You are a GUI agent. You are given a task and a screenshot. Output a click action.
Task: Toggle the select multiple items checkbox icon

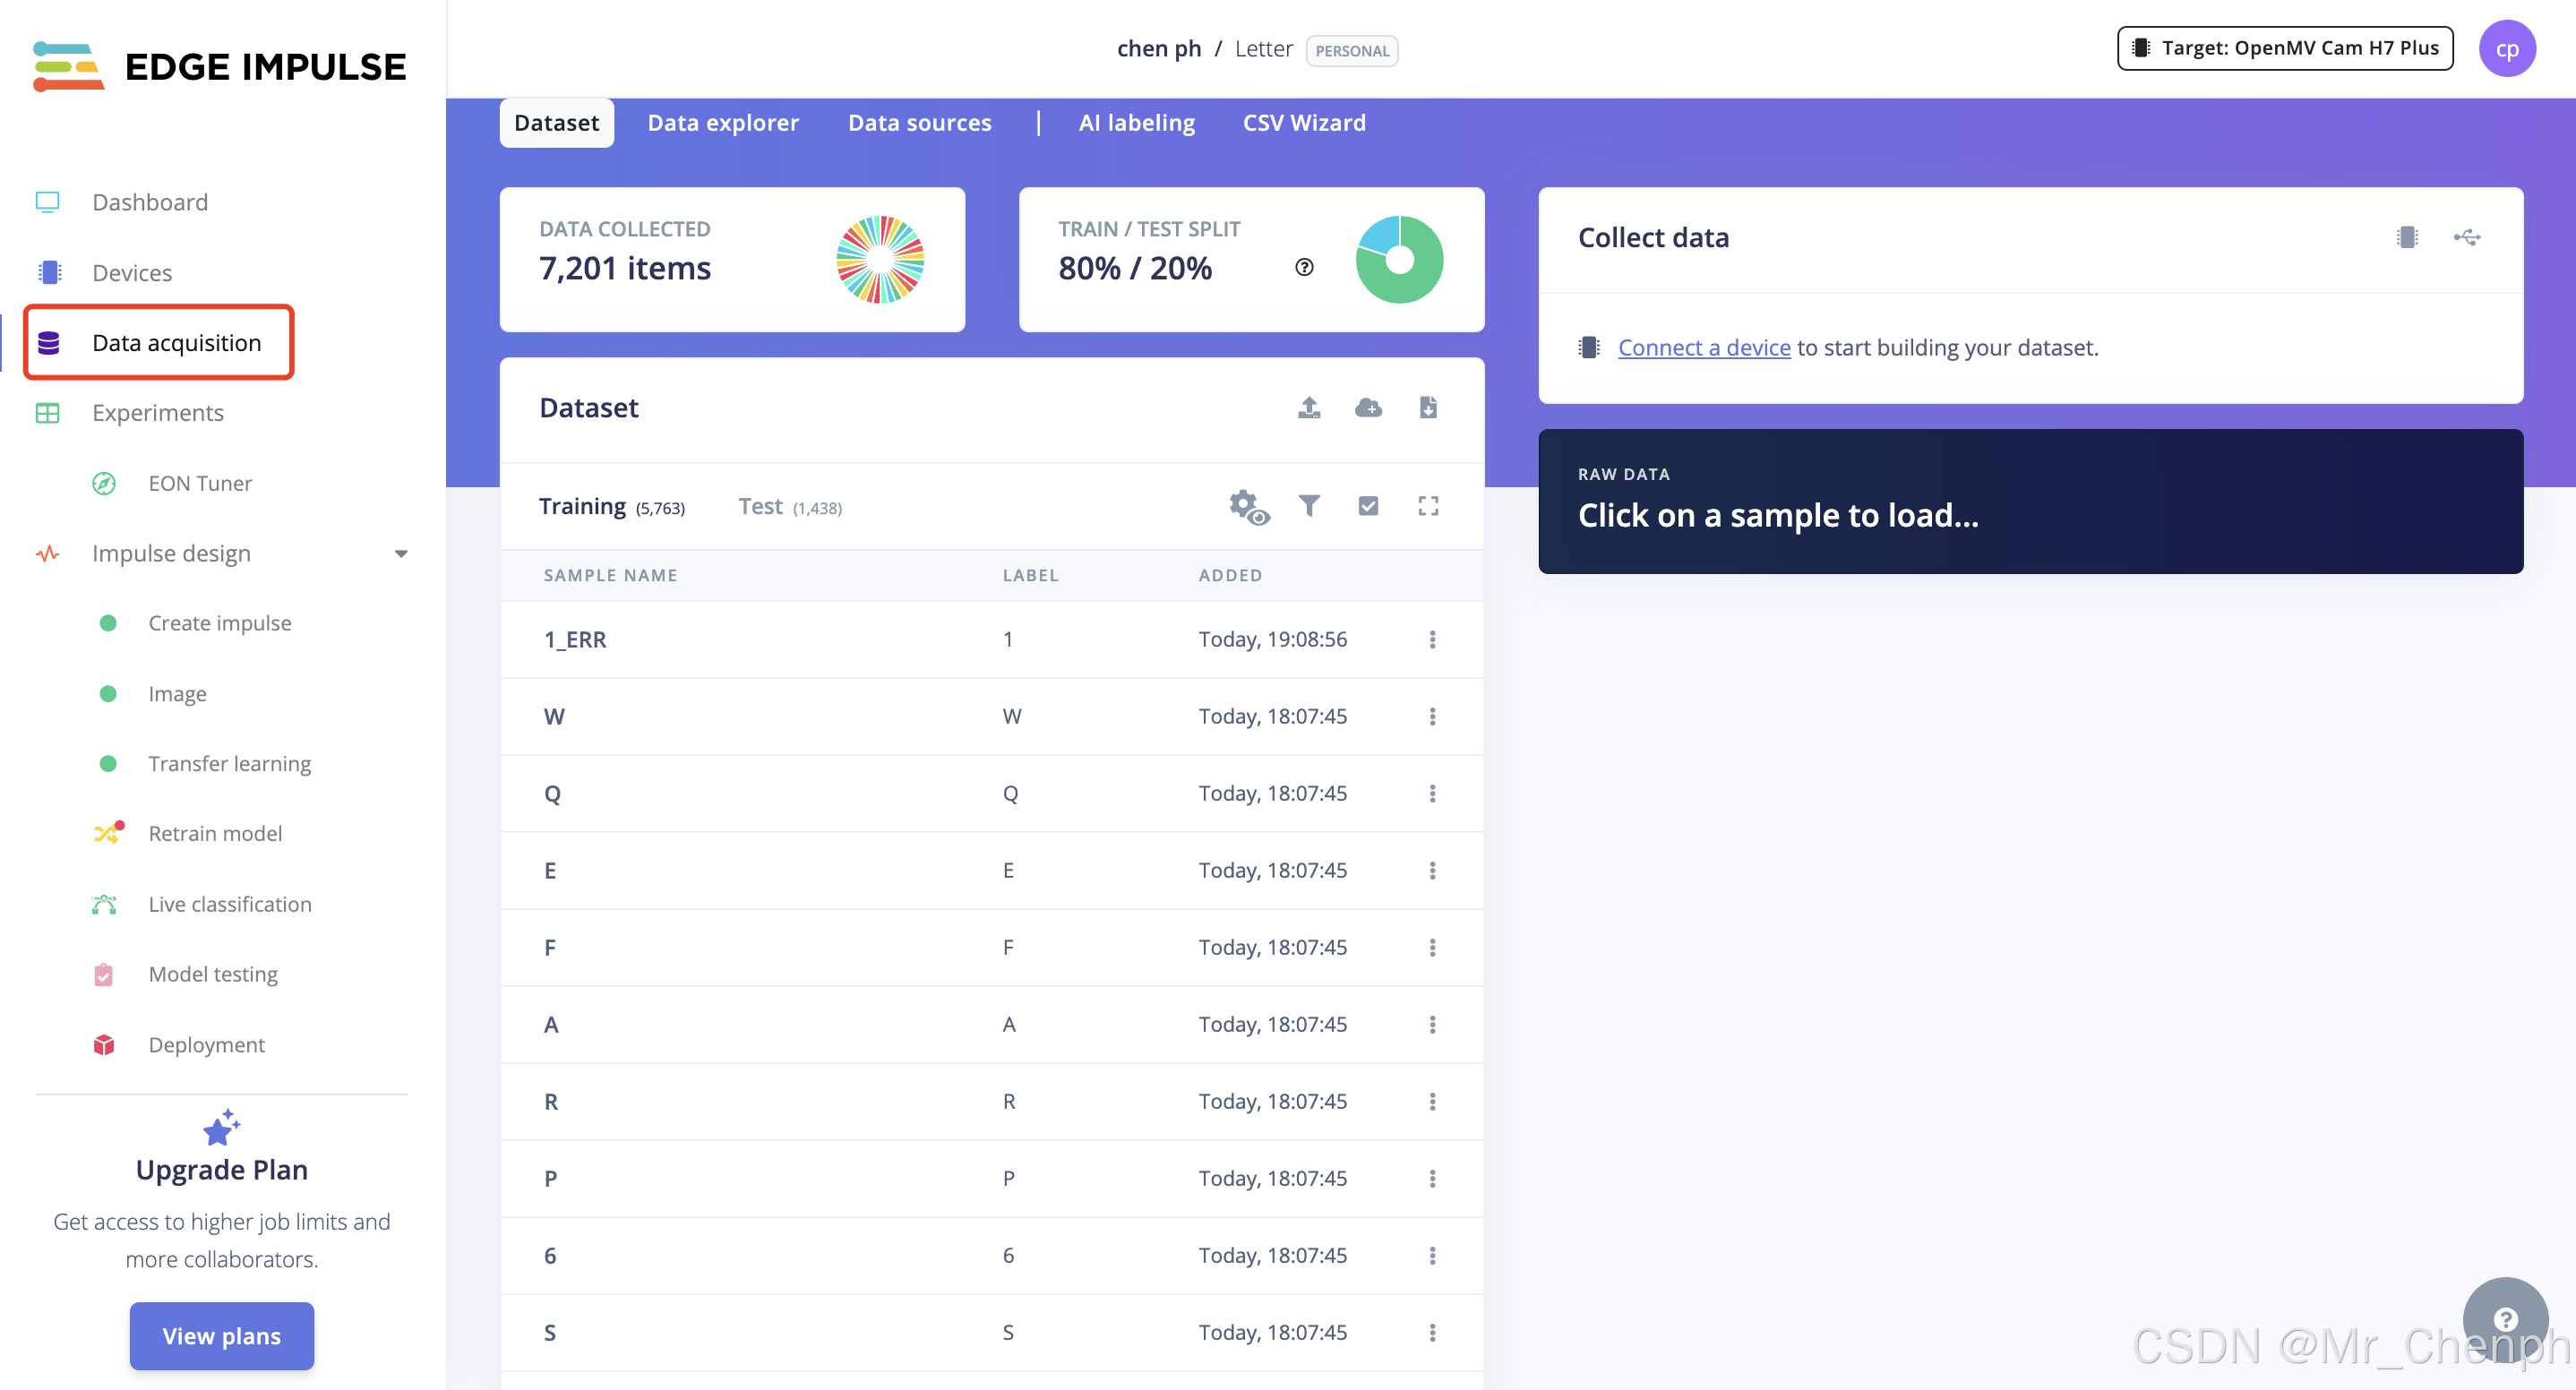1368,506
